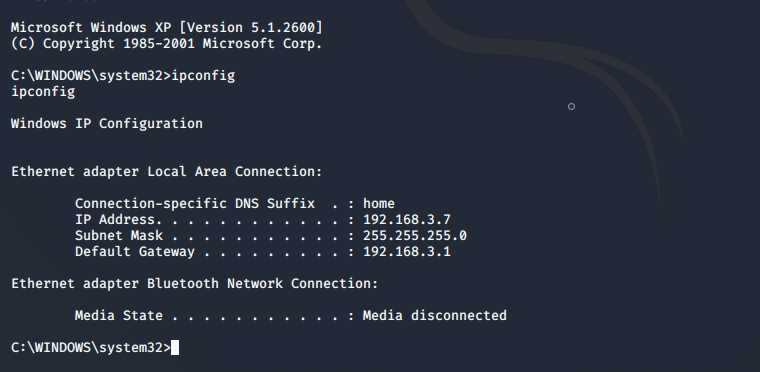Click the blinking cursor block at the prompt
The image size is (760, 372).
(175, 348)
